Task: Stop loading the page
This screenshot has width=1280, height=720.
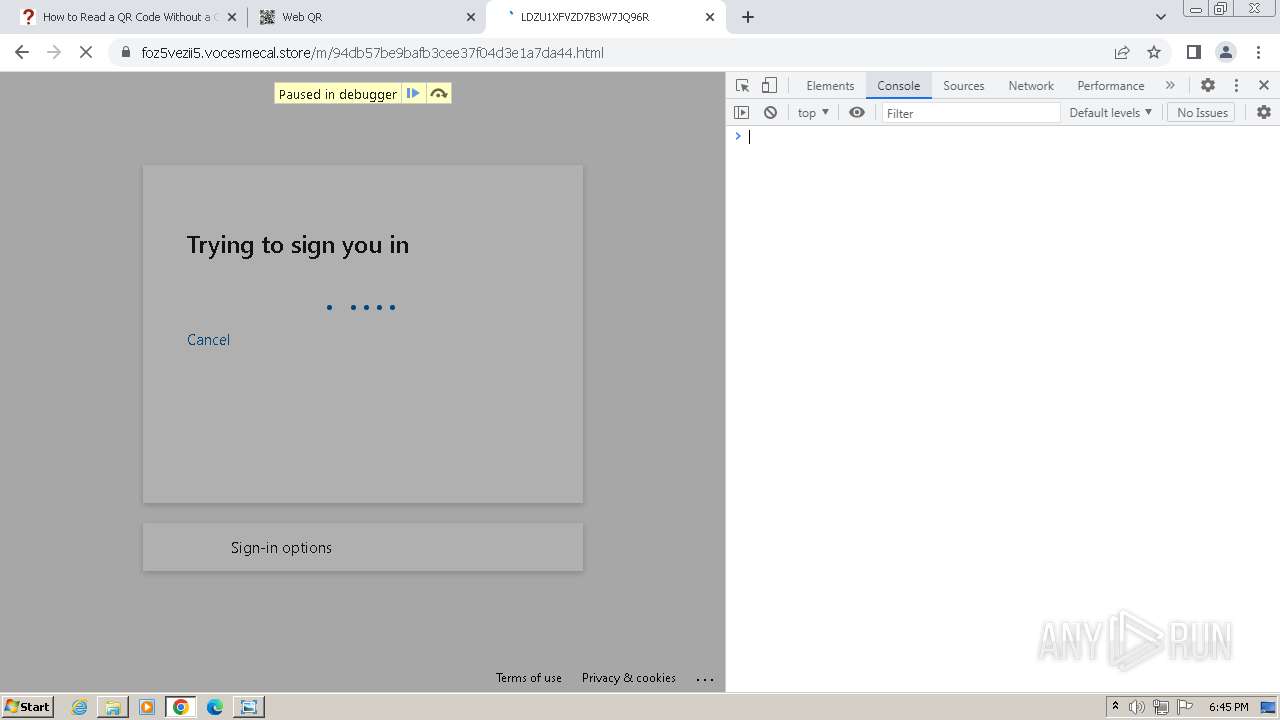Action: pos(86,52)
